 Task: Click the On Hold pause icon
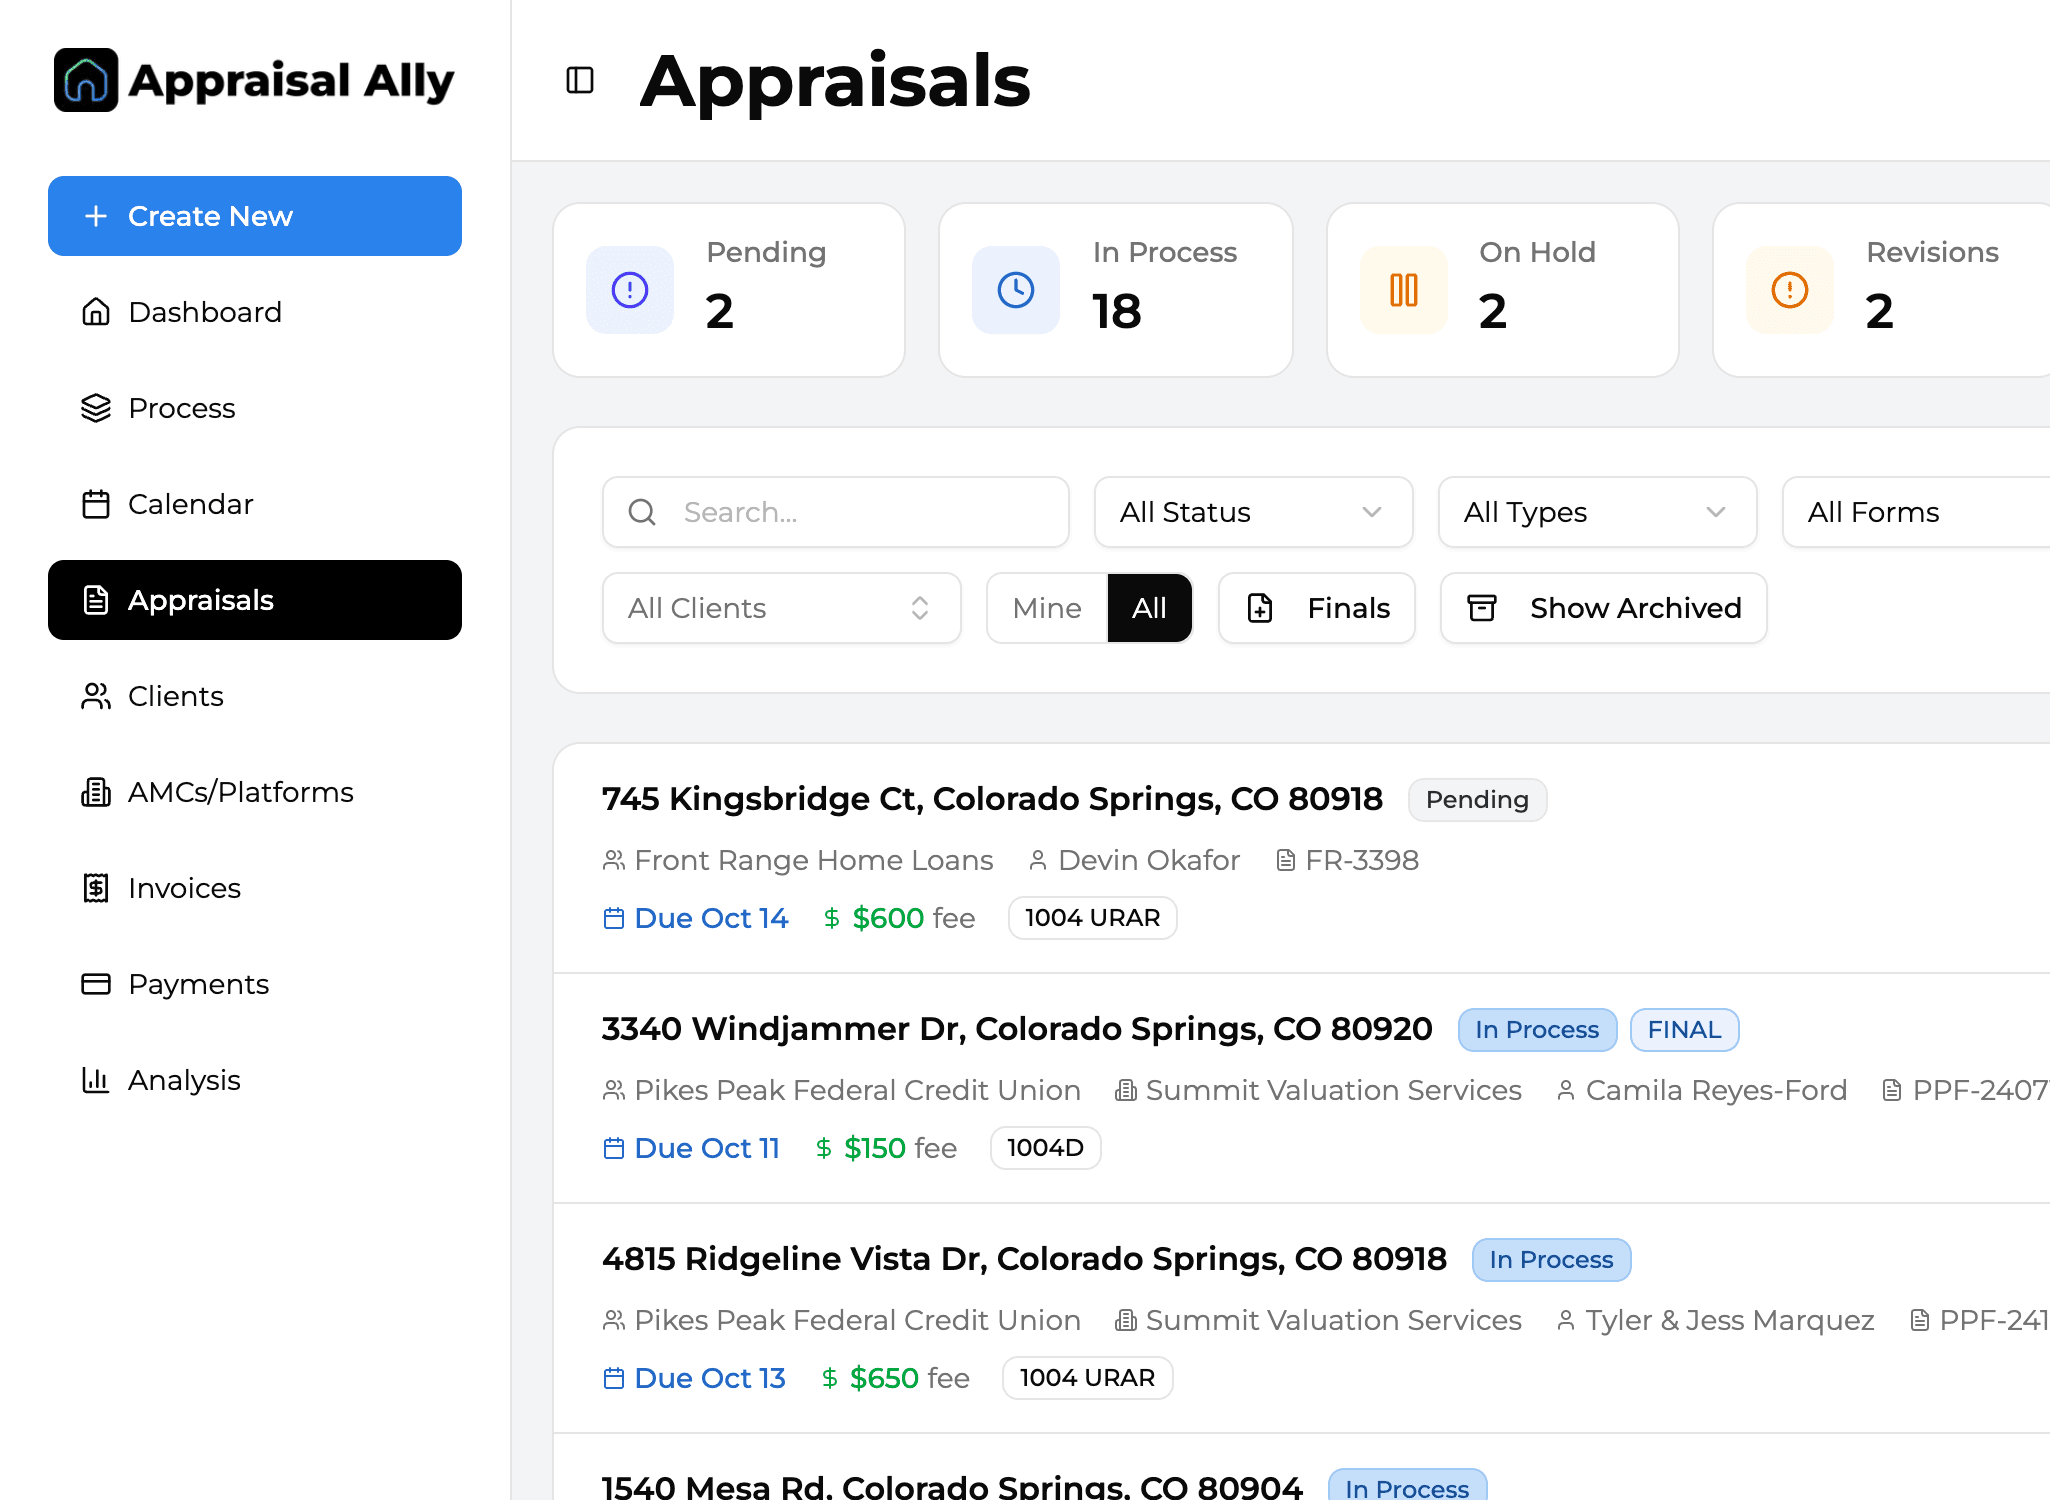point(1404,290)
